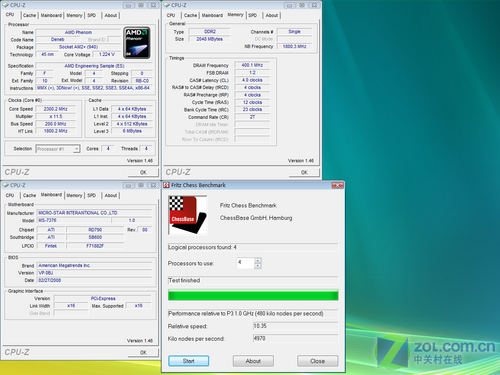Click the AMD Phenom processor logo
500x375 pixels.
point(137,43)
